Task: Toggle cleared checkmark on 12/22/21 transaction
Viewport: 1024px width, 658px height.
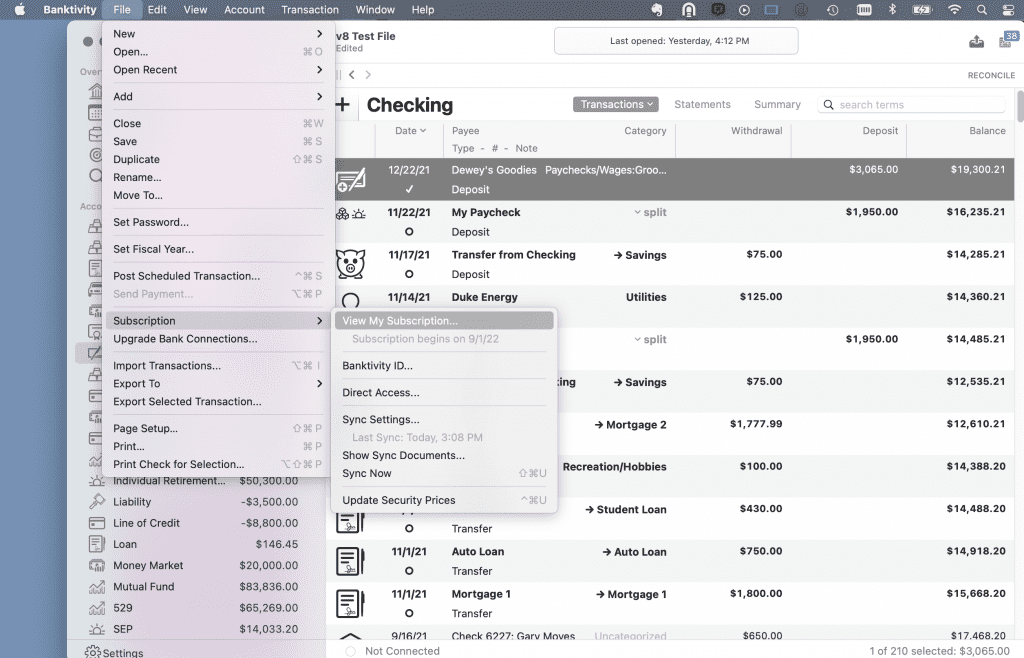Action: (x=409, y=189)
